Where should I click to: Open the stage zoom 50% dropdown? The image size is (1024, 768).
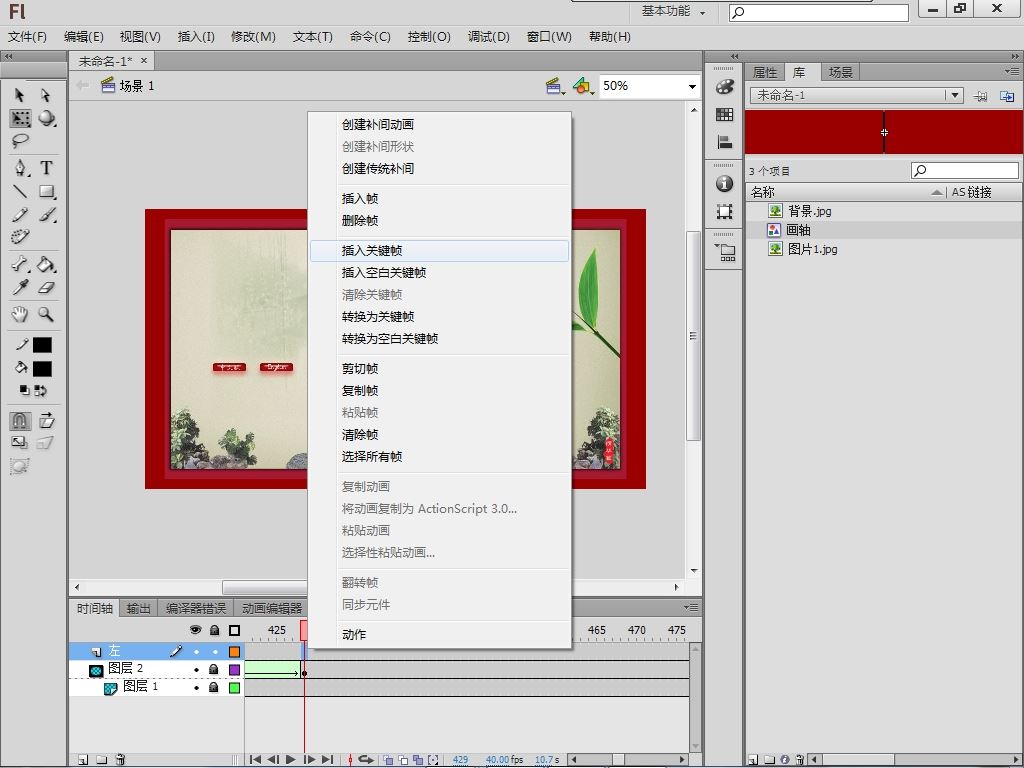click(x=691, y=87)
